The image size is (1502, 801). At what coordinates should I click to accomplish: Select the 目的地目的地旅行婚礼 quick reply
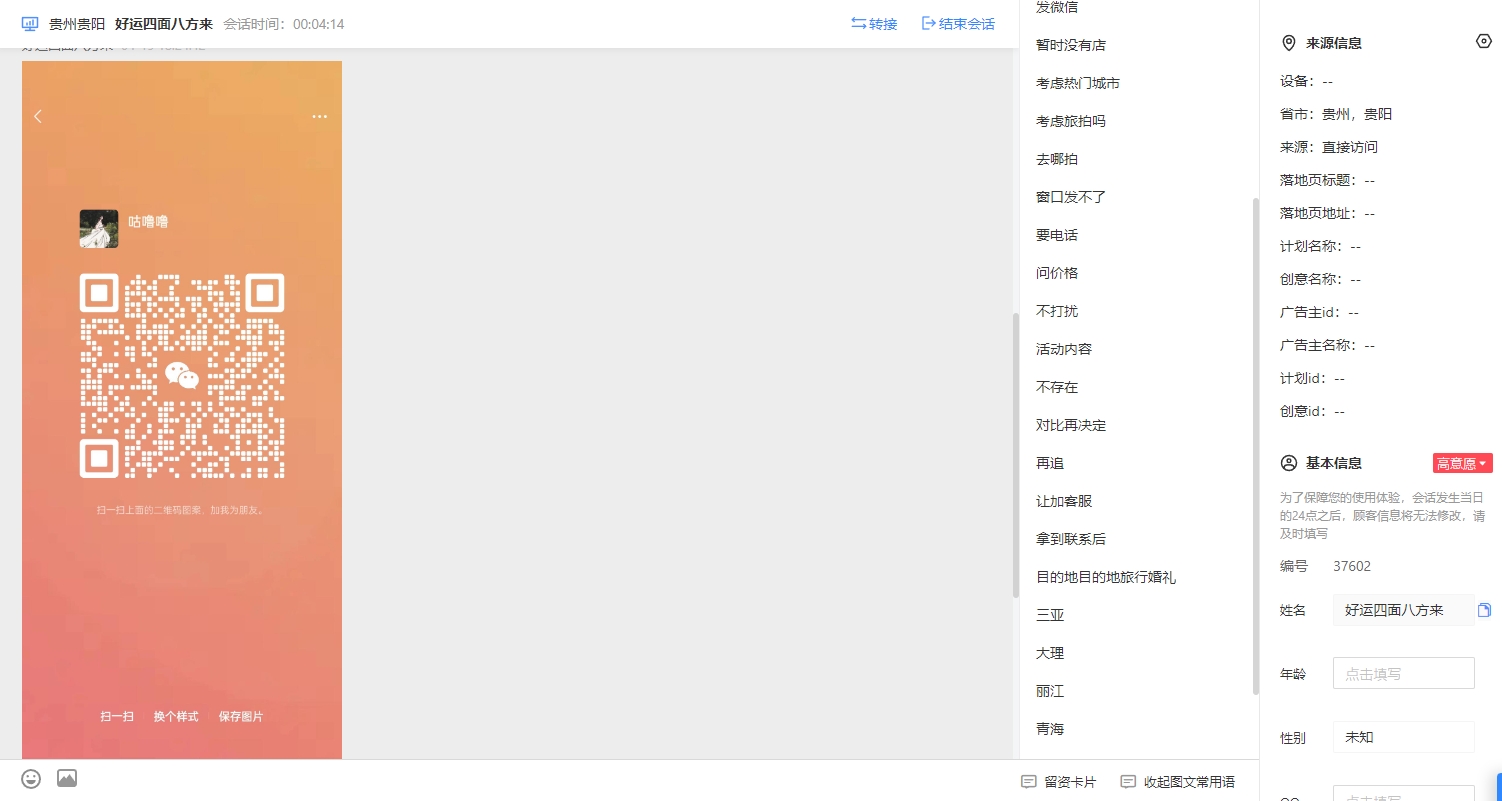pos(1106,577)
